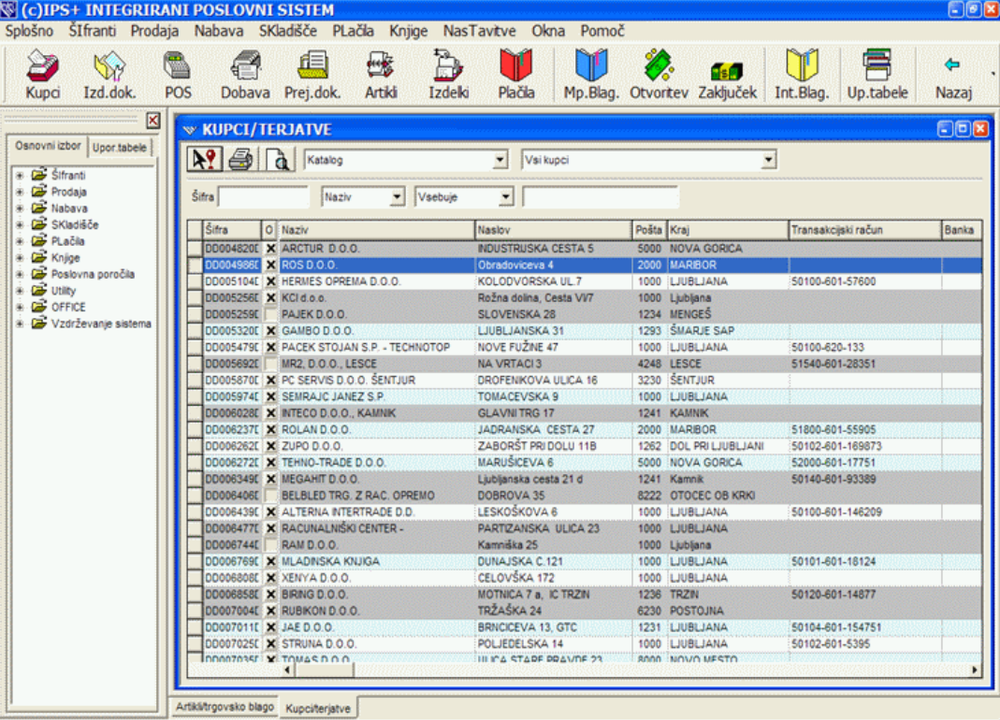Click the pointer-with-pin select icon
Screen dimensions: 1000x720
click(x=204, y=159)
